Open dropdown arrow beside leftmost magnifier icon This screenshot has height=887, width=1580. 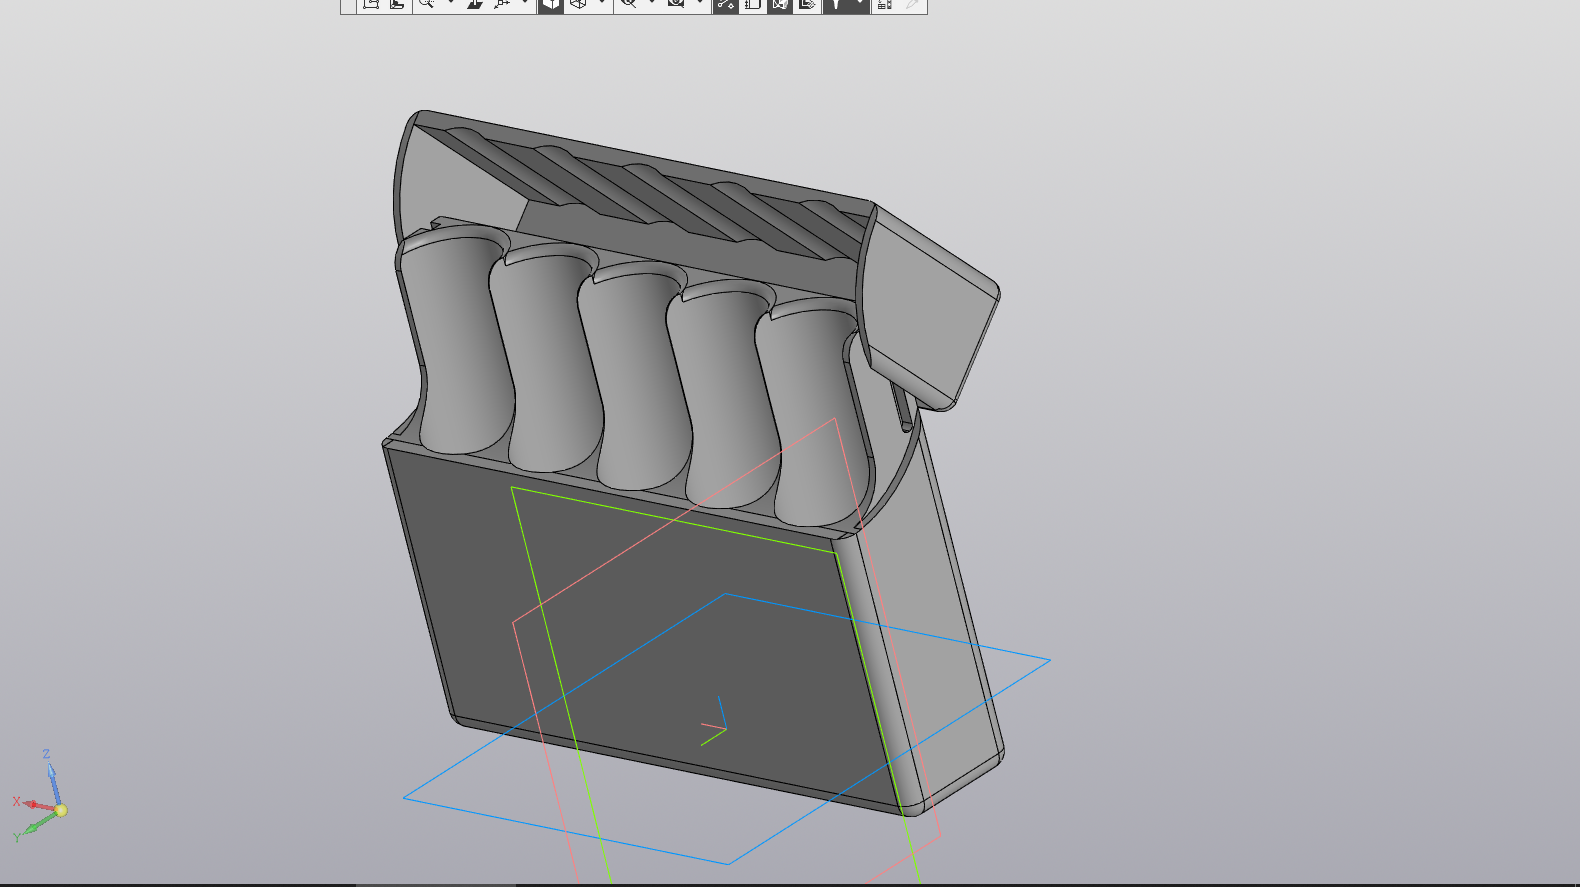[x=450, y=4]
